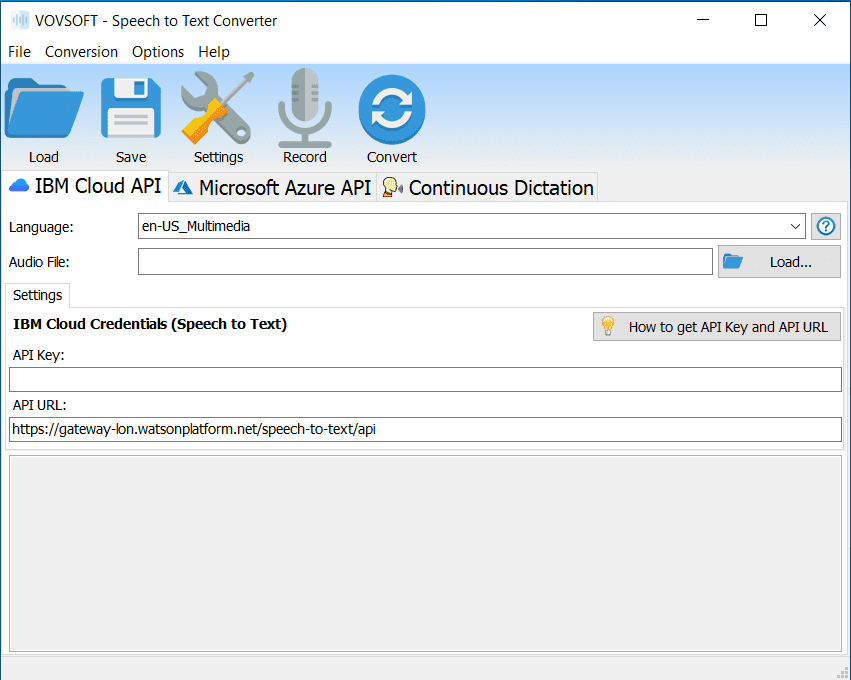This screenshot has height=680, width=851.
Task: Click the window resize grip in status bar
Action: [x=842, y=673]
